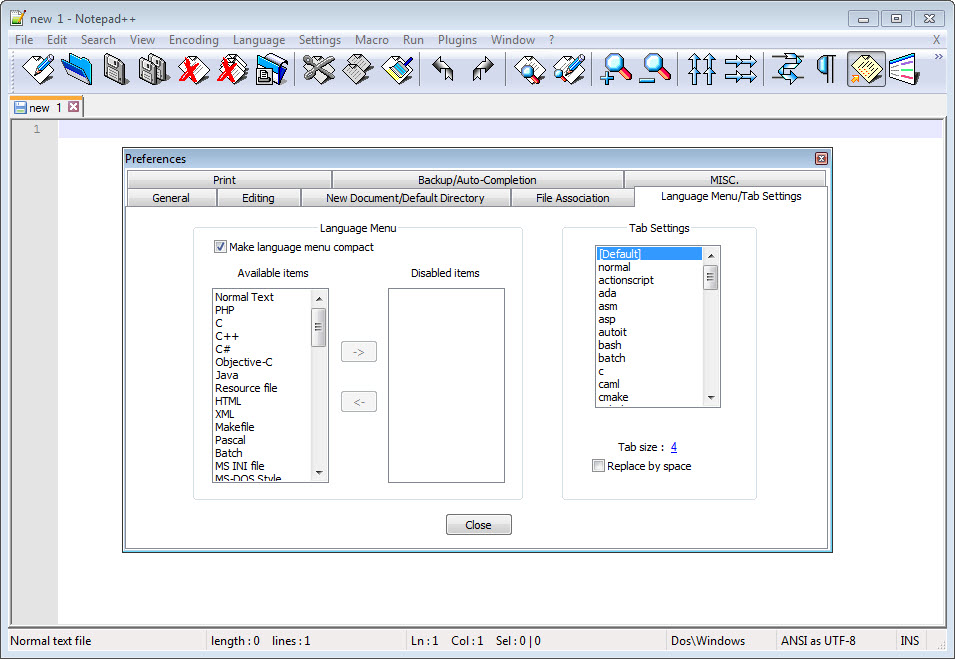
Task: Click the Tab size value link '4'
Action: coord(674,447)
